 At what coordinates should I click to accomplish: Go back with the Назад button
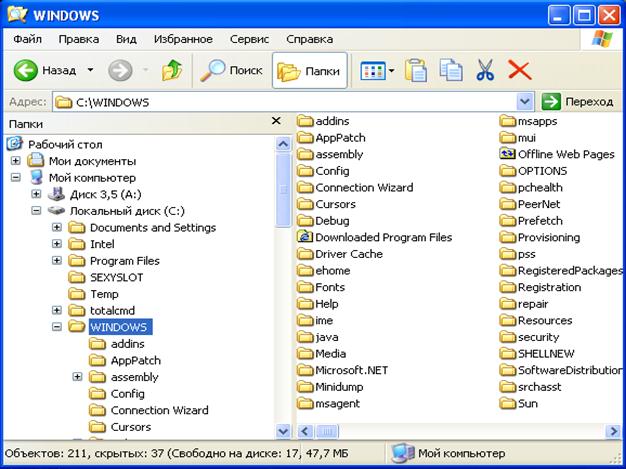(44, 71)
